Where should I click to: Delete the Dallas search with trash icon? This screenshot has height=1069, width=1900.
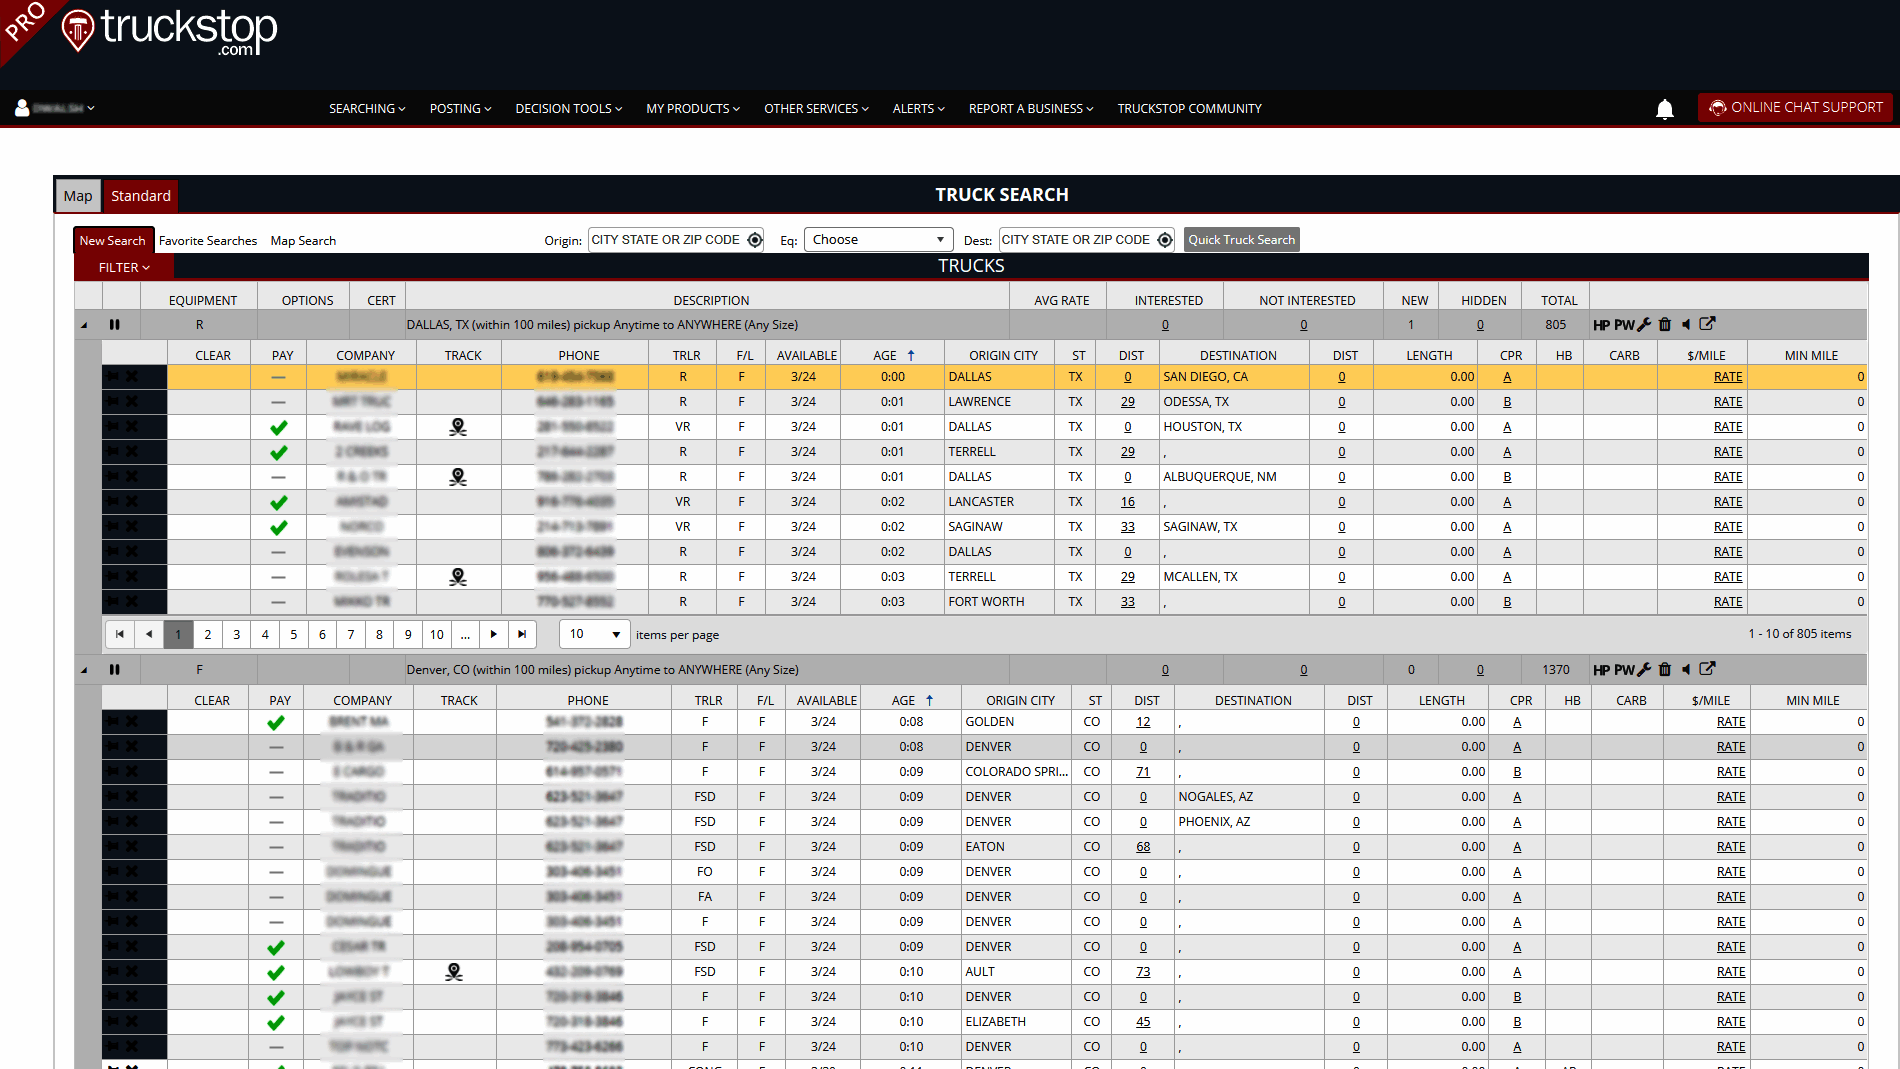coord(1665,324)
